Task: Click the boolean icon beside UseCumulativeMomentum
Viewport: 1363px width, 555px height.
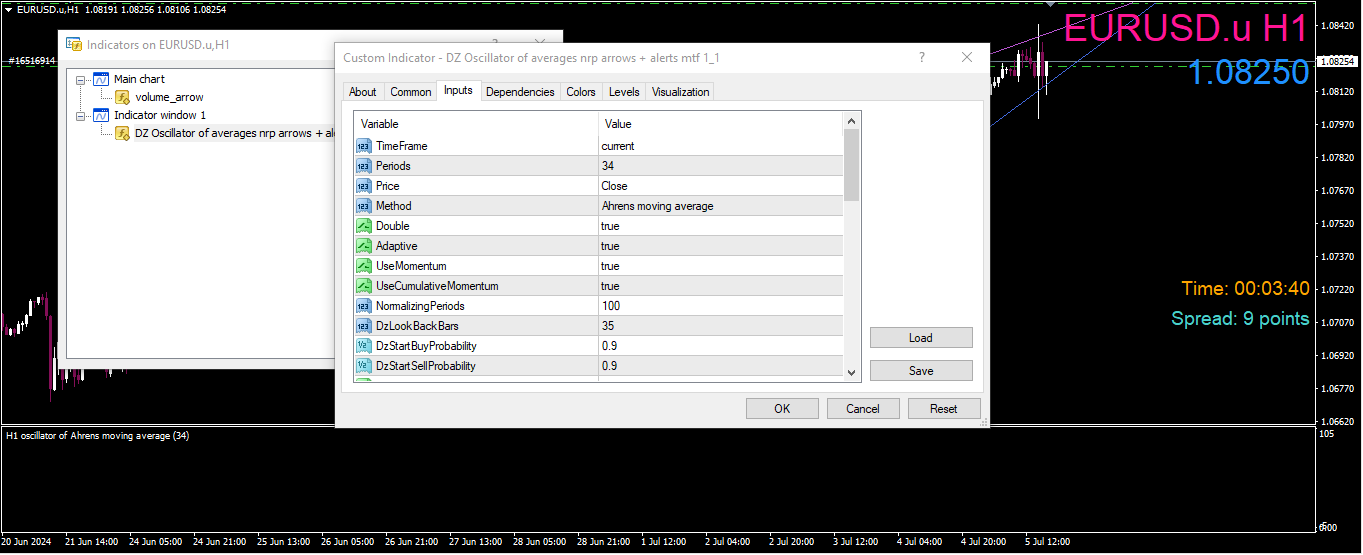Action: coord(364,286)
